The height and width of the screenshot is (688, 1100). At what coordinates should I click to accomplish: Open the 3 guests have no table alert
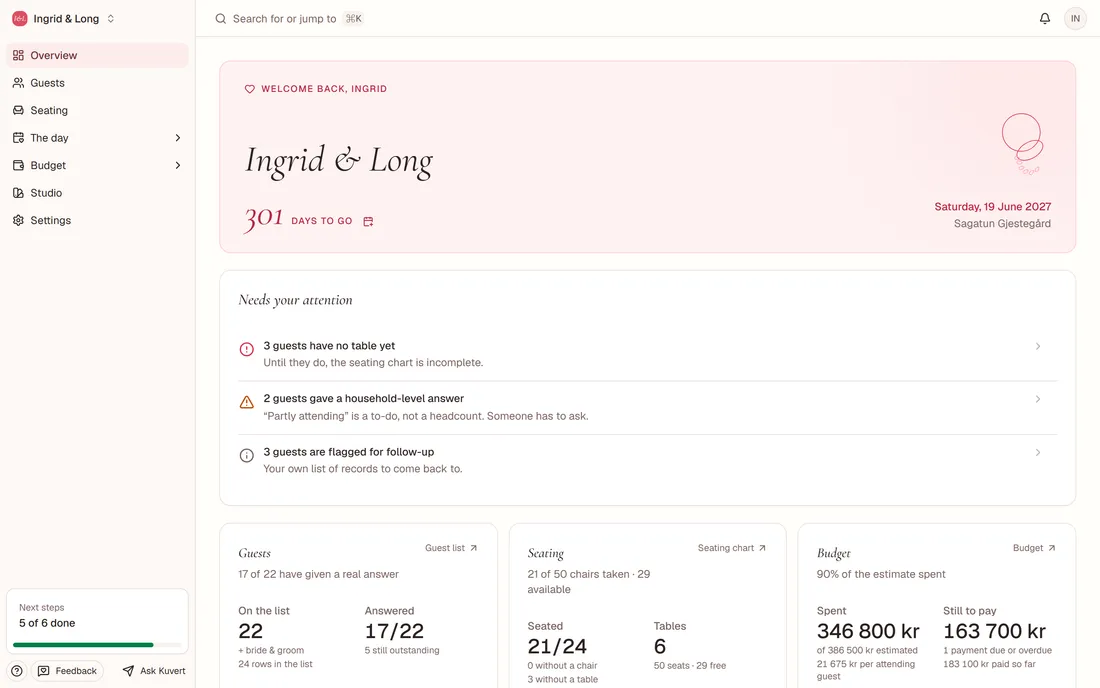coord(648,354)
